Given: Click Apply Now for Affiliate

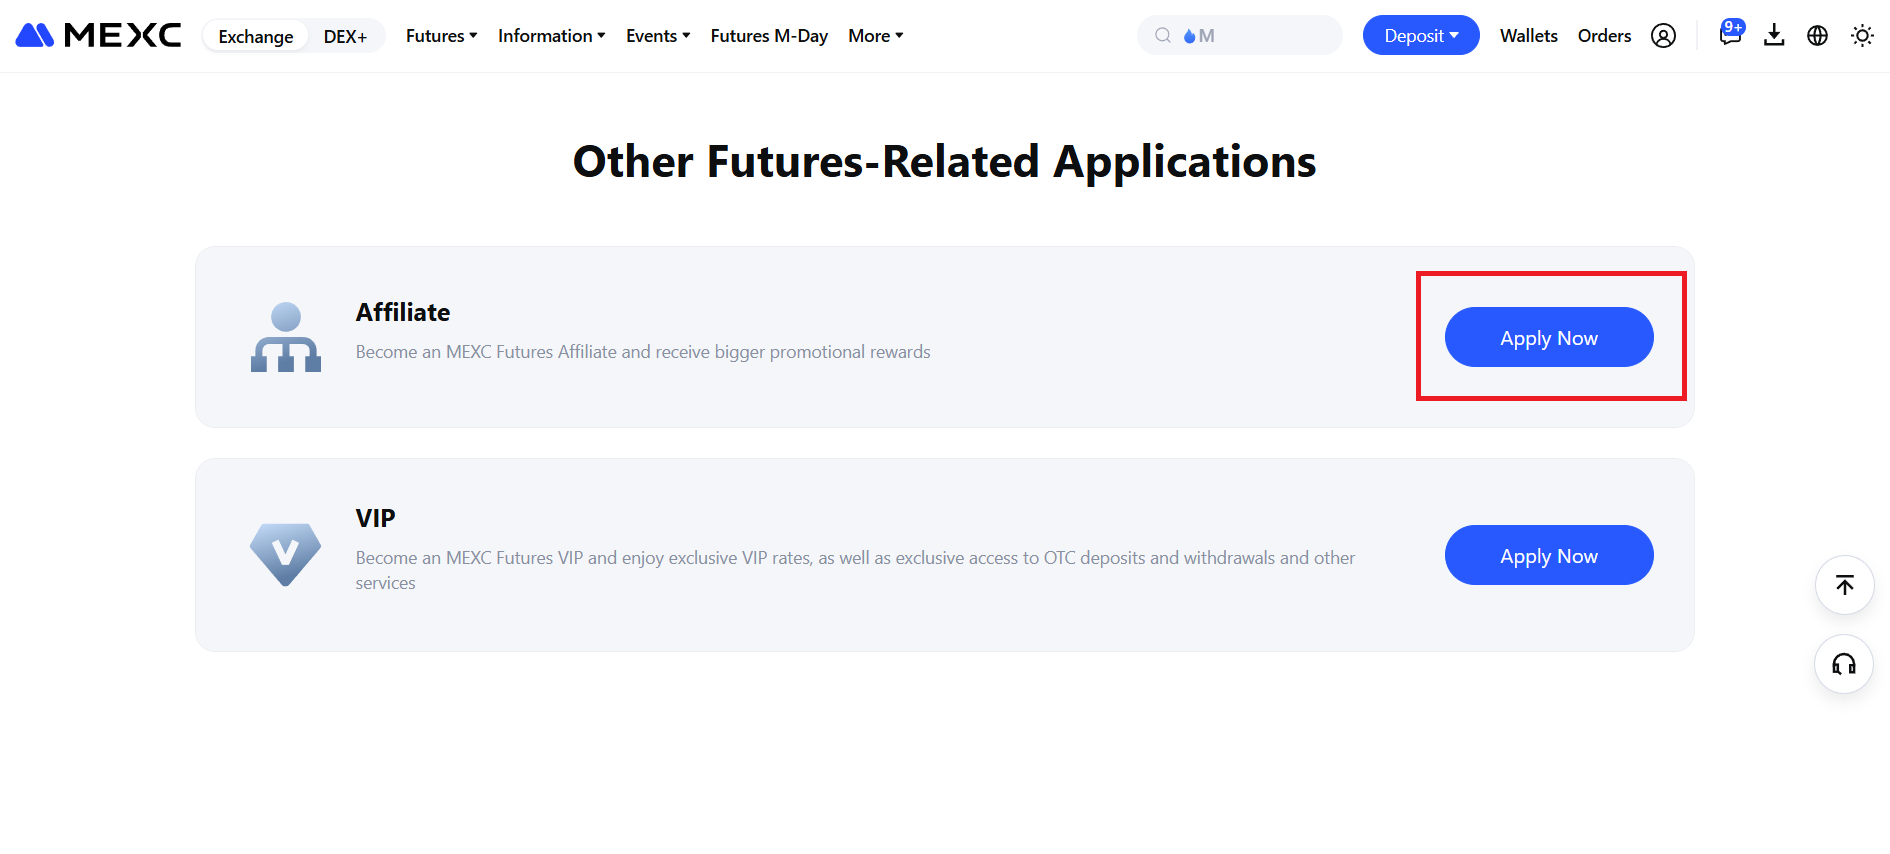Looking at the screenshot, I should [1548, 338].
